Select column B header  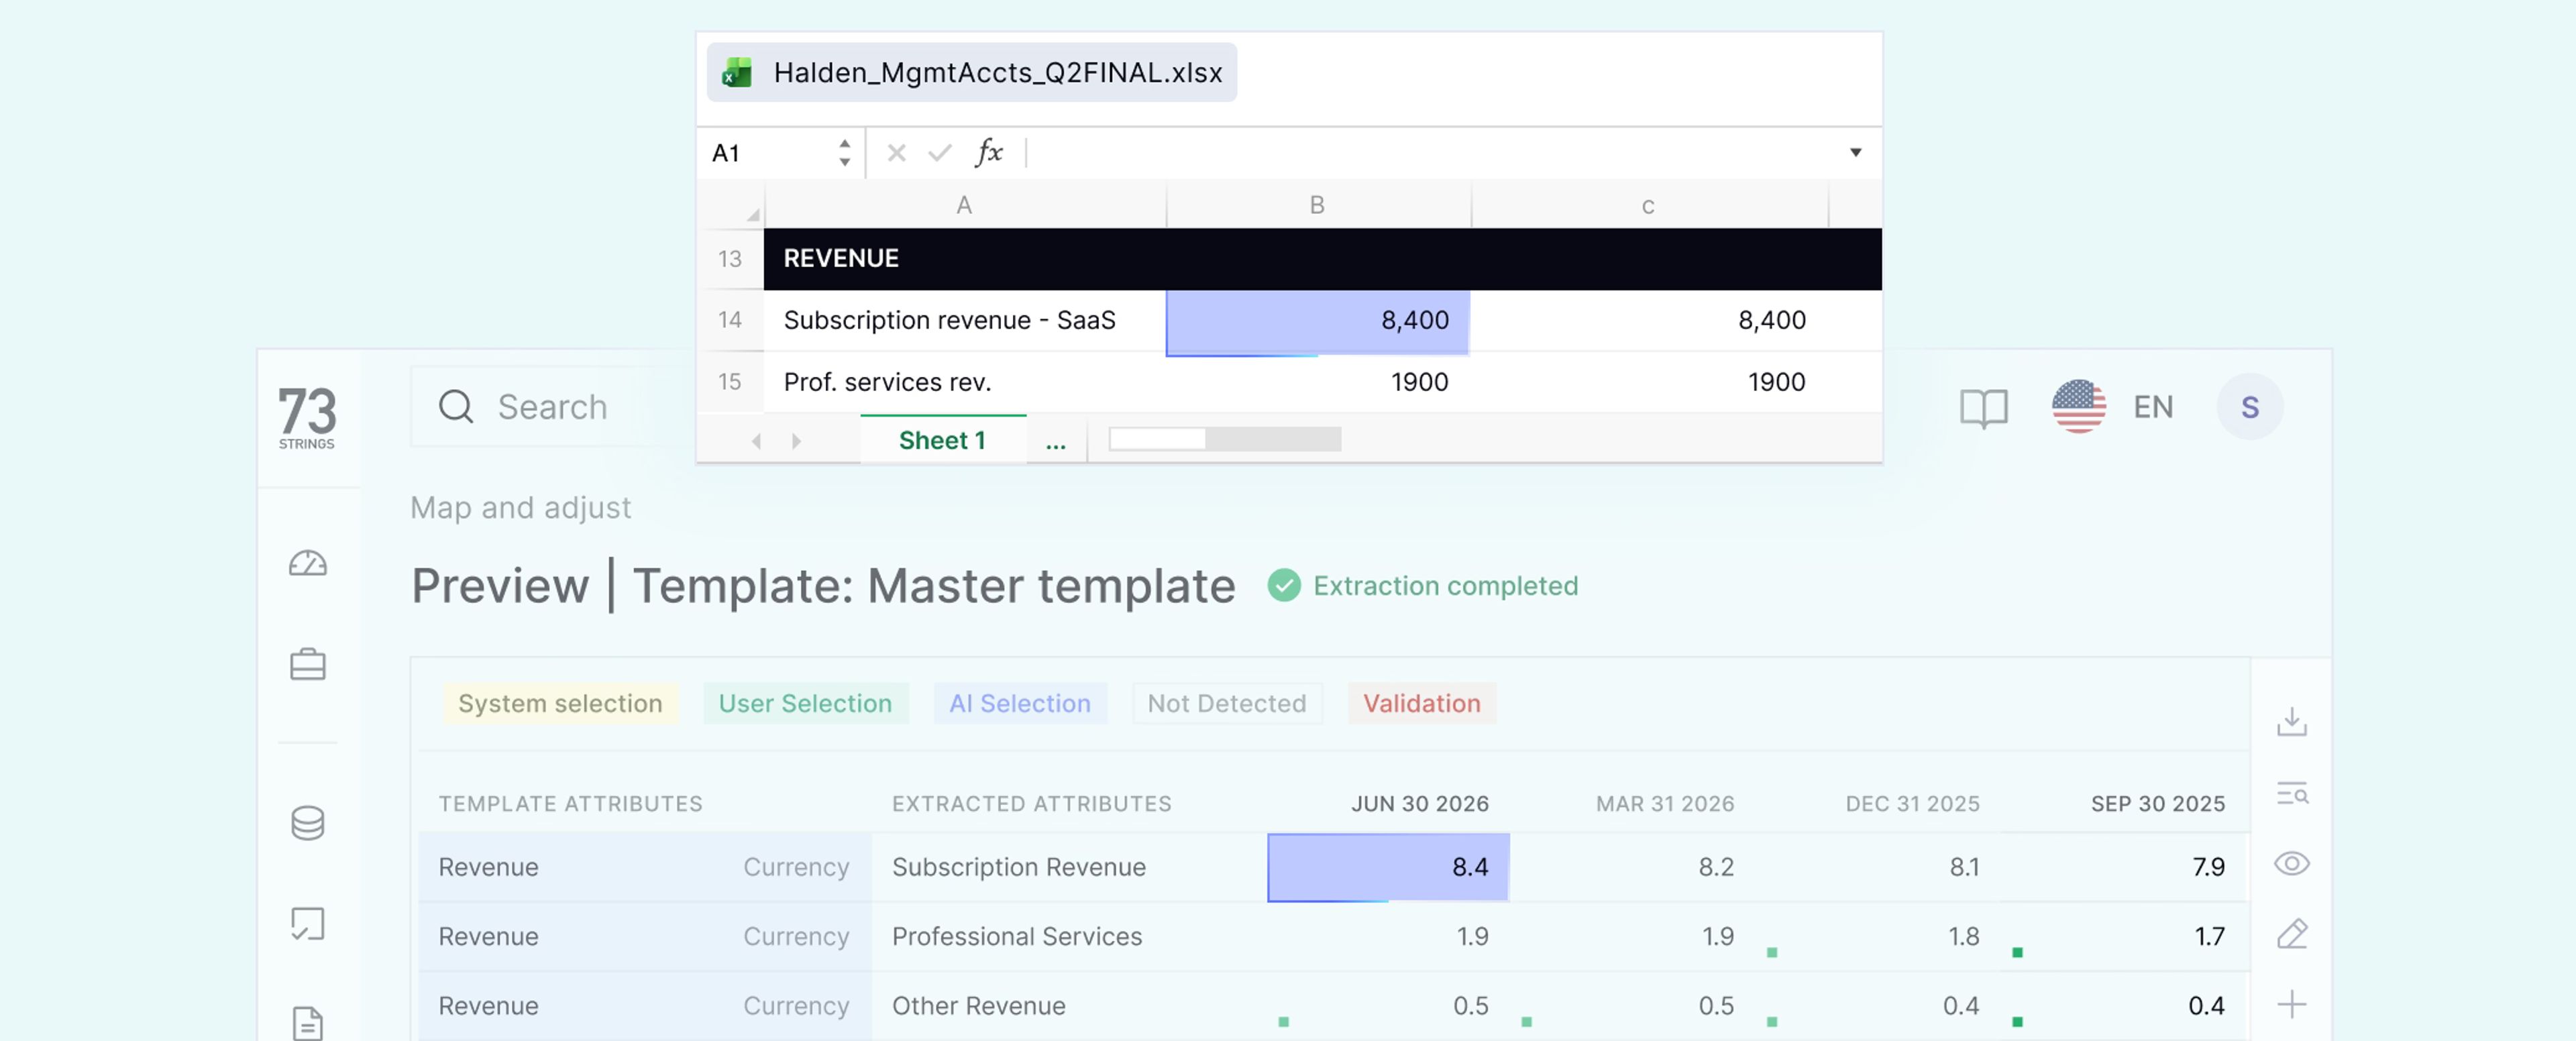pyautogui.click(x=1317, y=205)
